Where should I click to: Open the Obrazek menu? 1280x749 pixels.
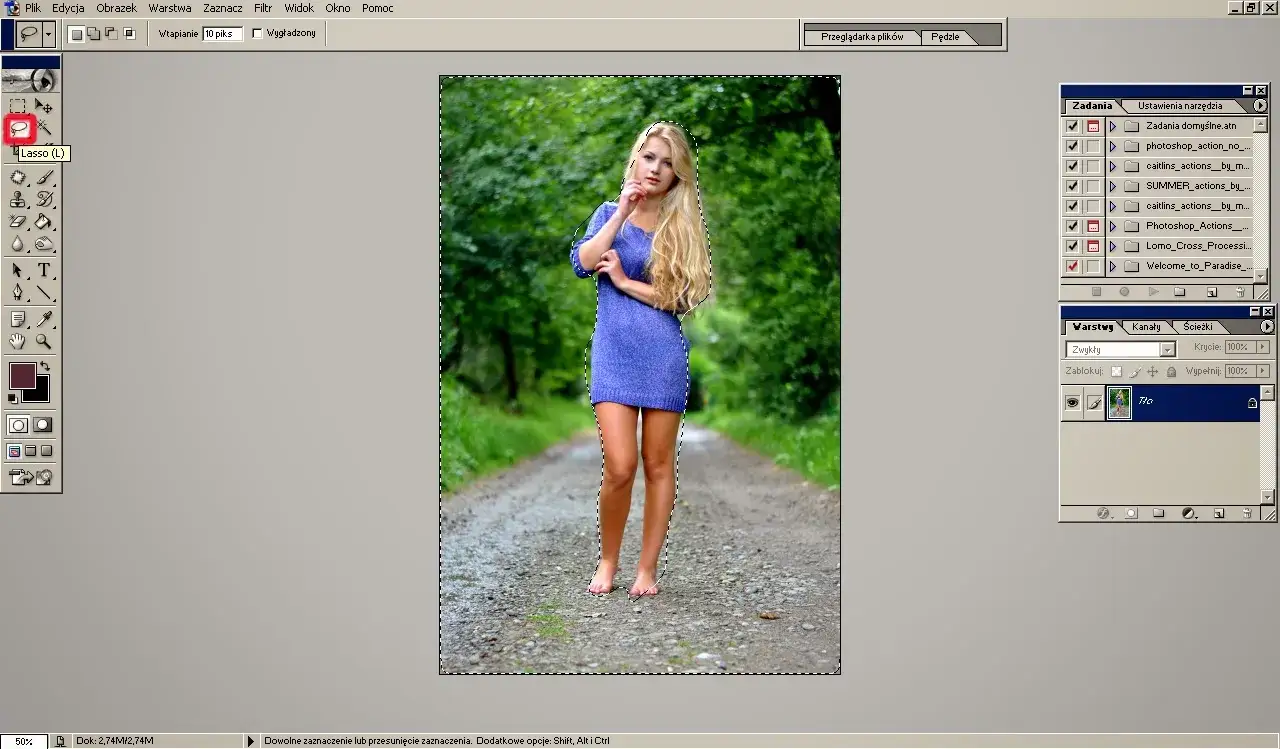click(x=116, y=8)
